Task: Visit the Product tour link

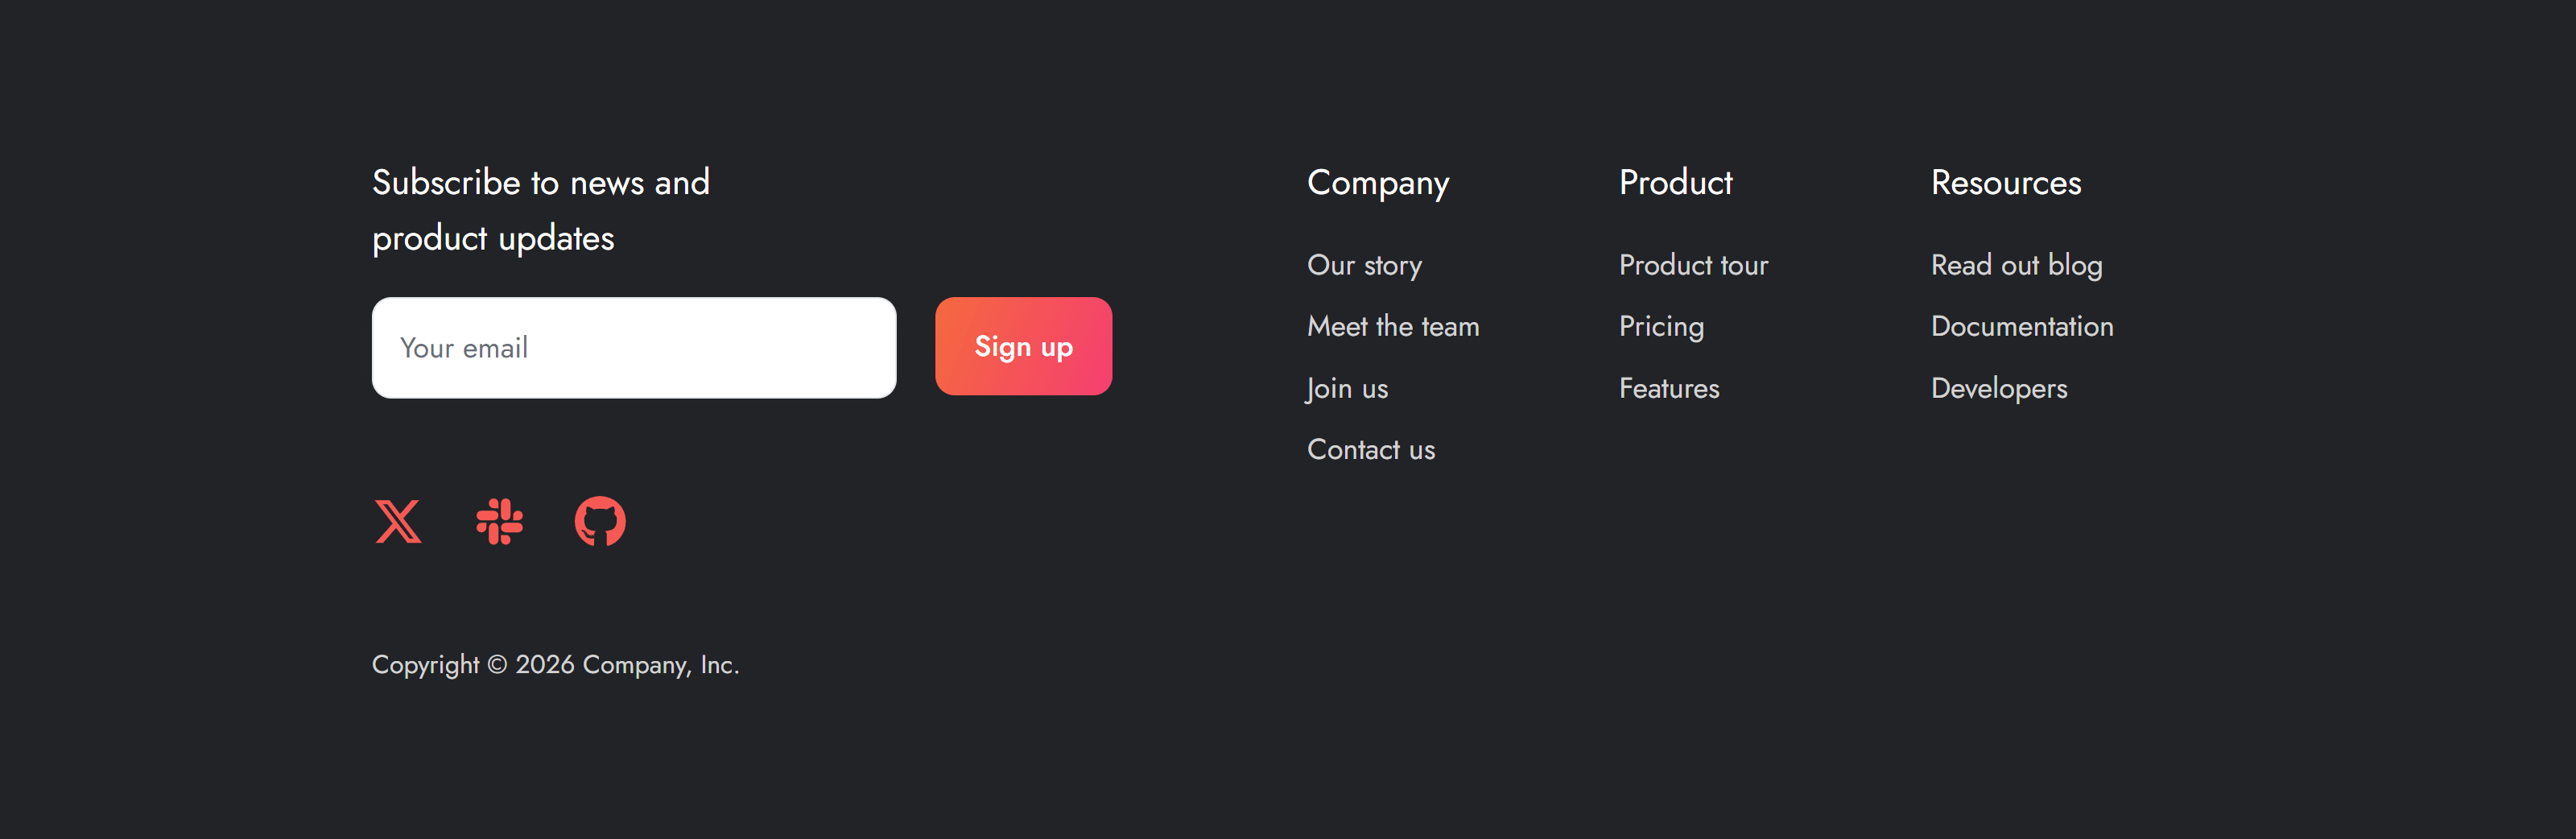Action: click(x=1693, y=265)
